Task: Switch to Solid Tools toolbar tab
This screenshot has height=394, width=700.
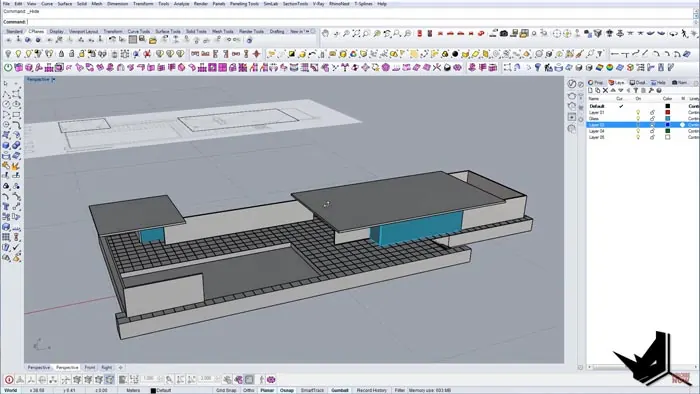Action: click(196, 31)
